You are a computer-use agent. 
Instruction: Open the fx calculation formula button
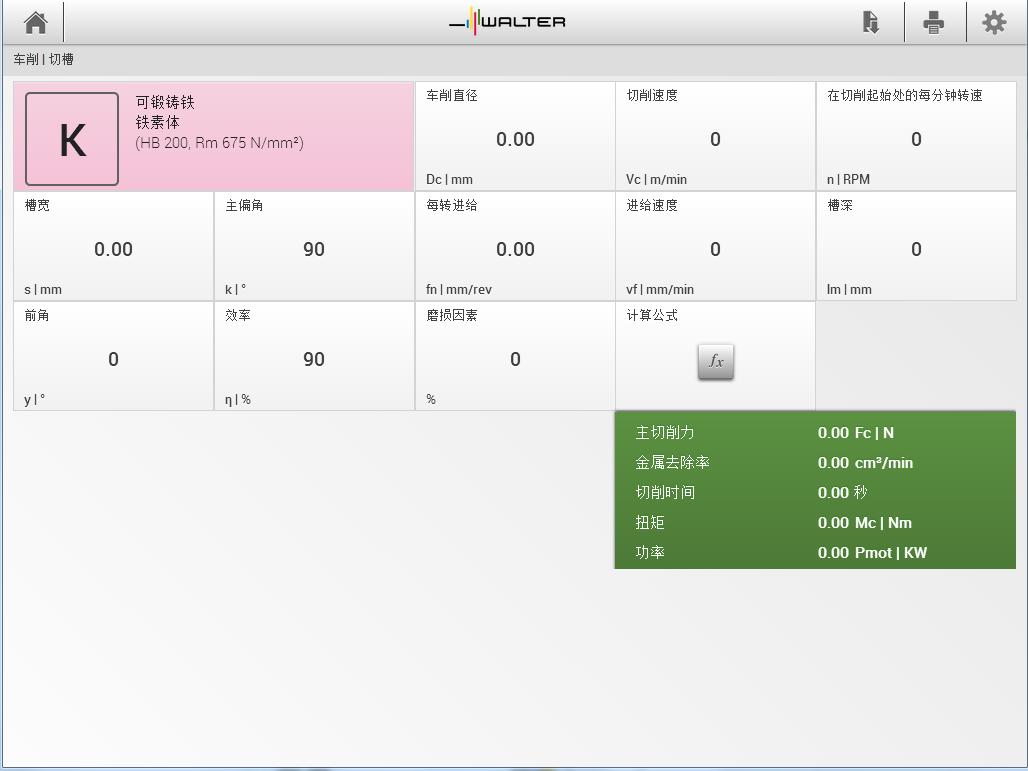coord(716,361)
